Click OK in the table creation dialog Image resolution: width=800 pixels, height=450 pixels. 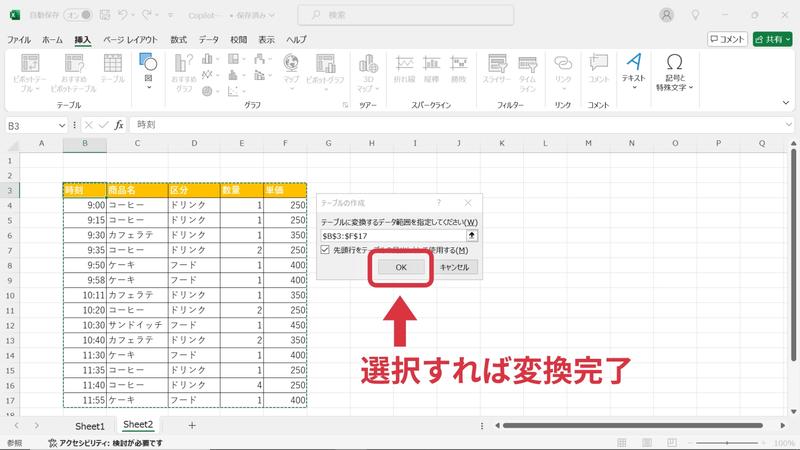(401, 267)
